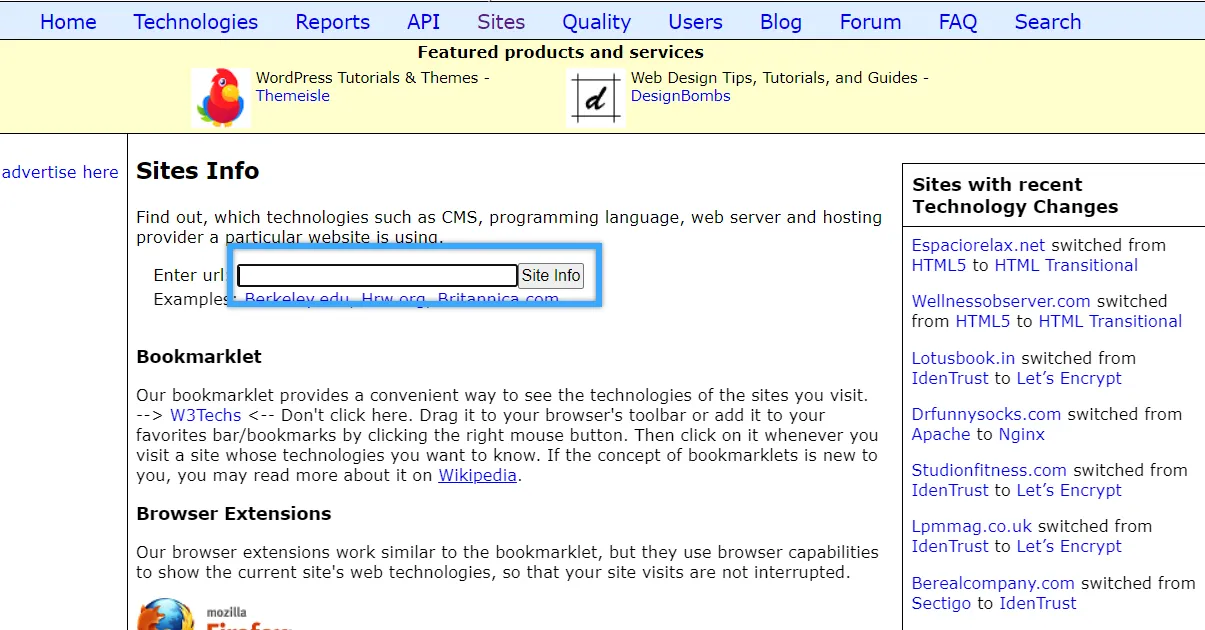Navigate to the FAQ page
The height and width of the screenshot is (630, 1205).
957,22
